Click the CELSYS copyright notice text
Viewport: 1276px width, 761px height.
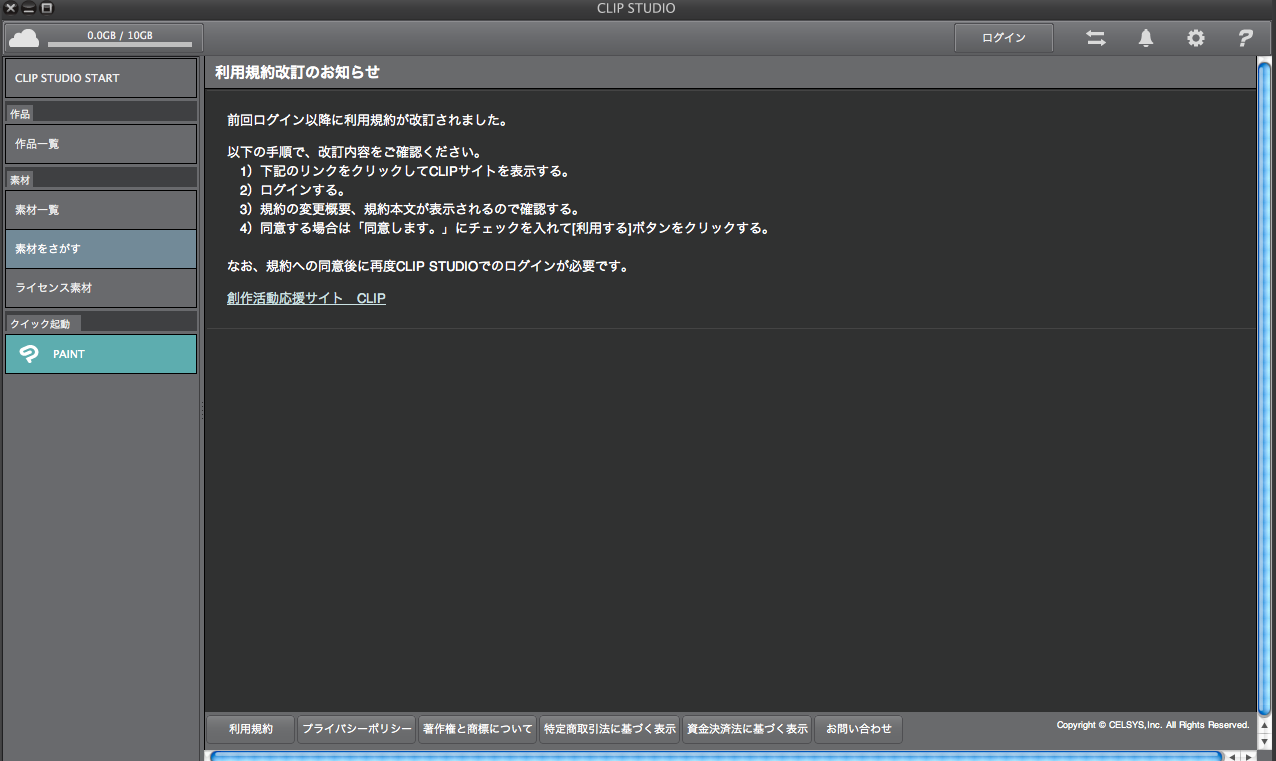pyautogui.click(x=1153, y=725)
